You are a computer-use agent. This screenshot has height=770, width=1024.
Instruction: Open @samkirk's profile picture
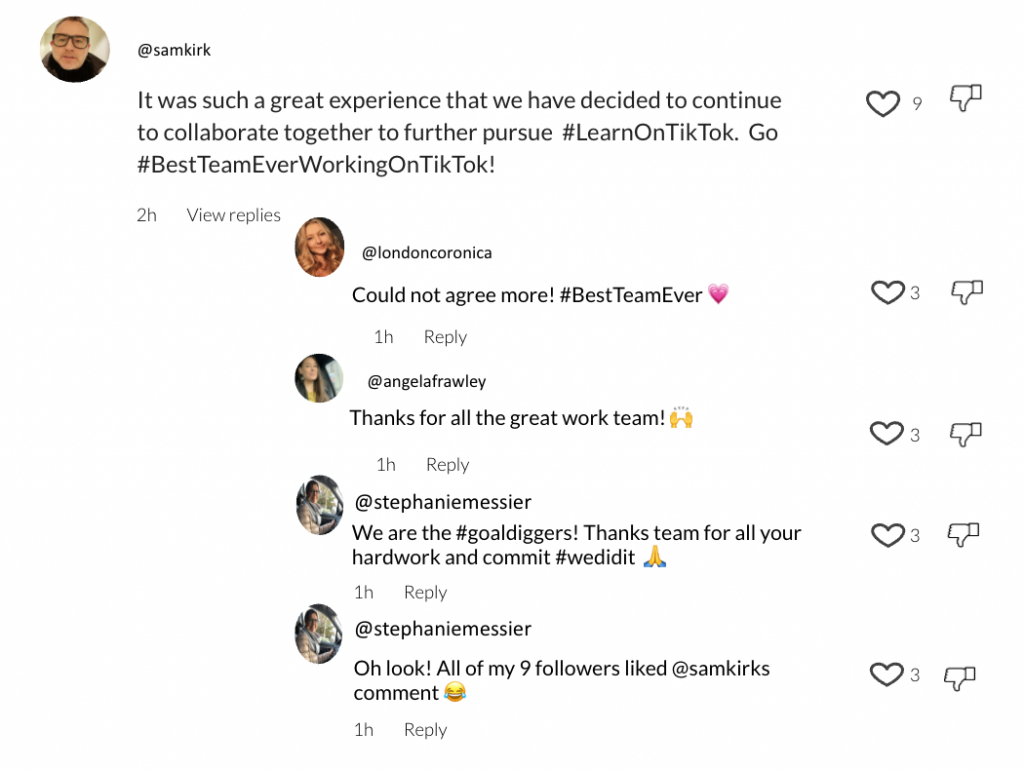75,49
